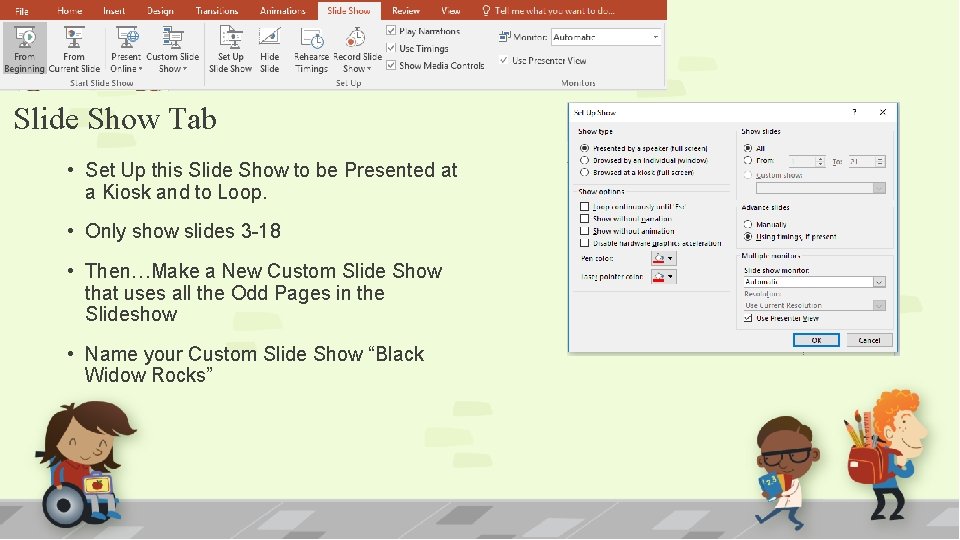The height and width of the screenshot is (540, 960).
Task: Expand Record Slide Show dropdown arrow
Action: coord(369,69)
